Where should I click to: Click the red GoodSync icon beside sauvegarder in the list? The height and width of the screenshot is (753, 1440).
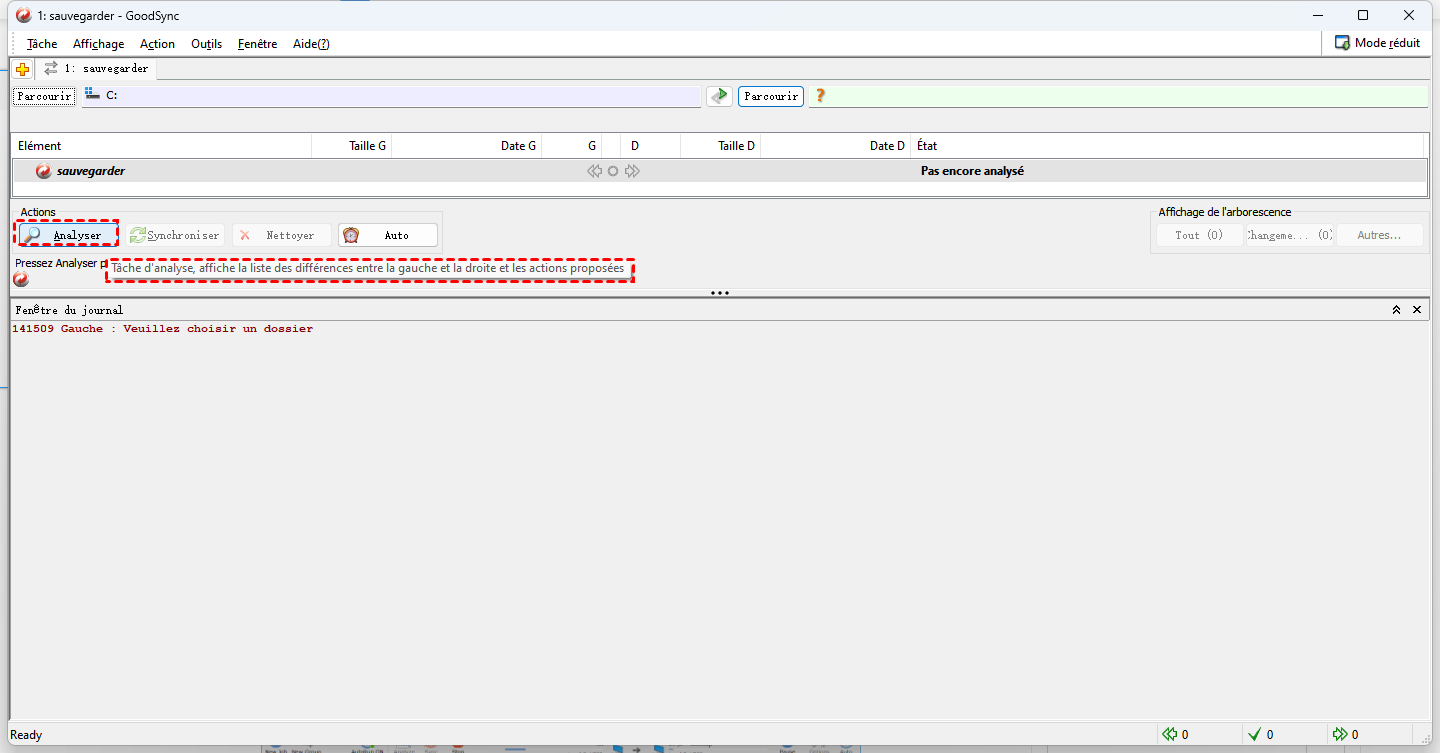click(43, 171)
